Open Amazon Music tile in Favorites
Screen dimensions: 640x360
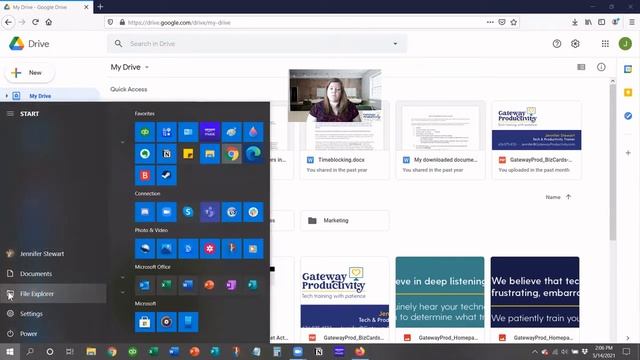tap(210, 132)
